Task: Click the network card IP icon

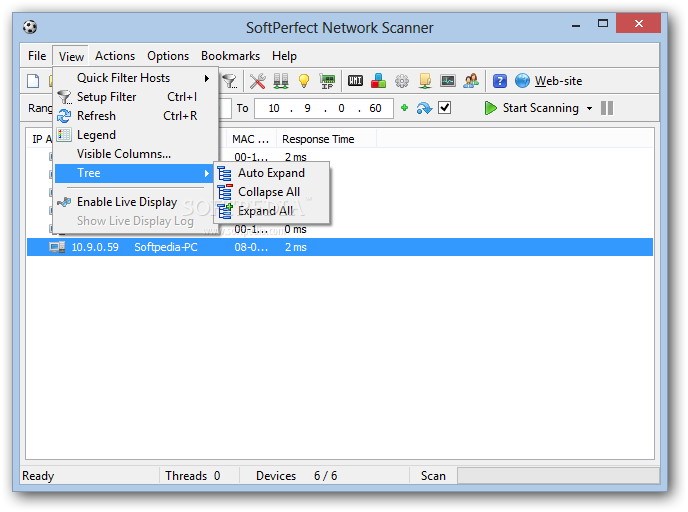Action: (x=327, y=81)
